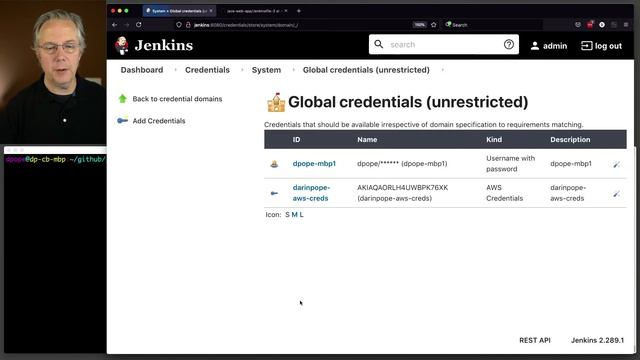This screenshot has width=640, height=360.
Task: Click the browser forward arrow
Action: coord(127,24)
